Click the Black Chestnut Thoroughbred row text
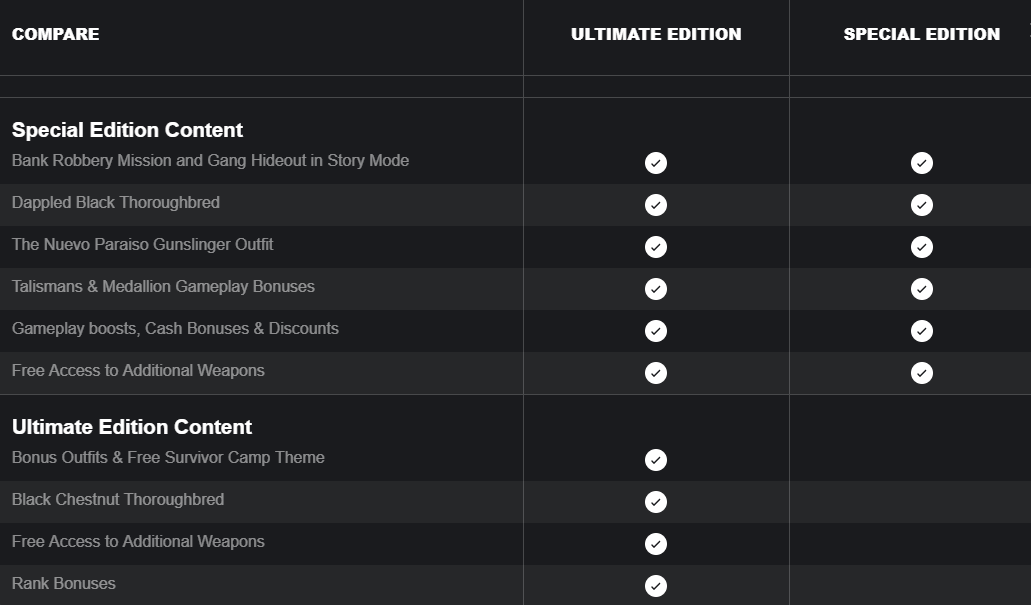This screenshot has width=1031, height=605. 118,500
